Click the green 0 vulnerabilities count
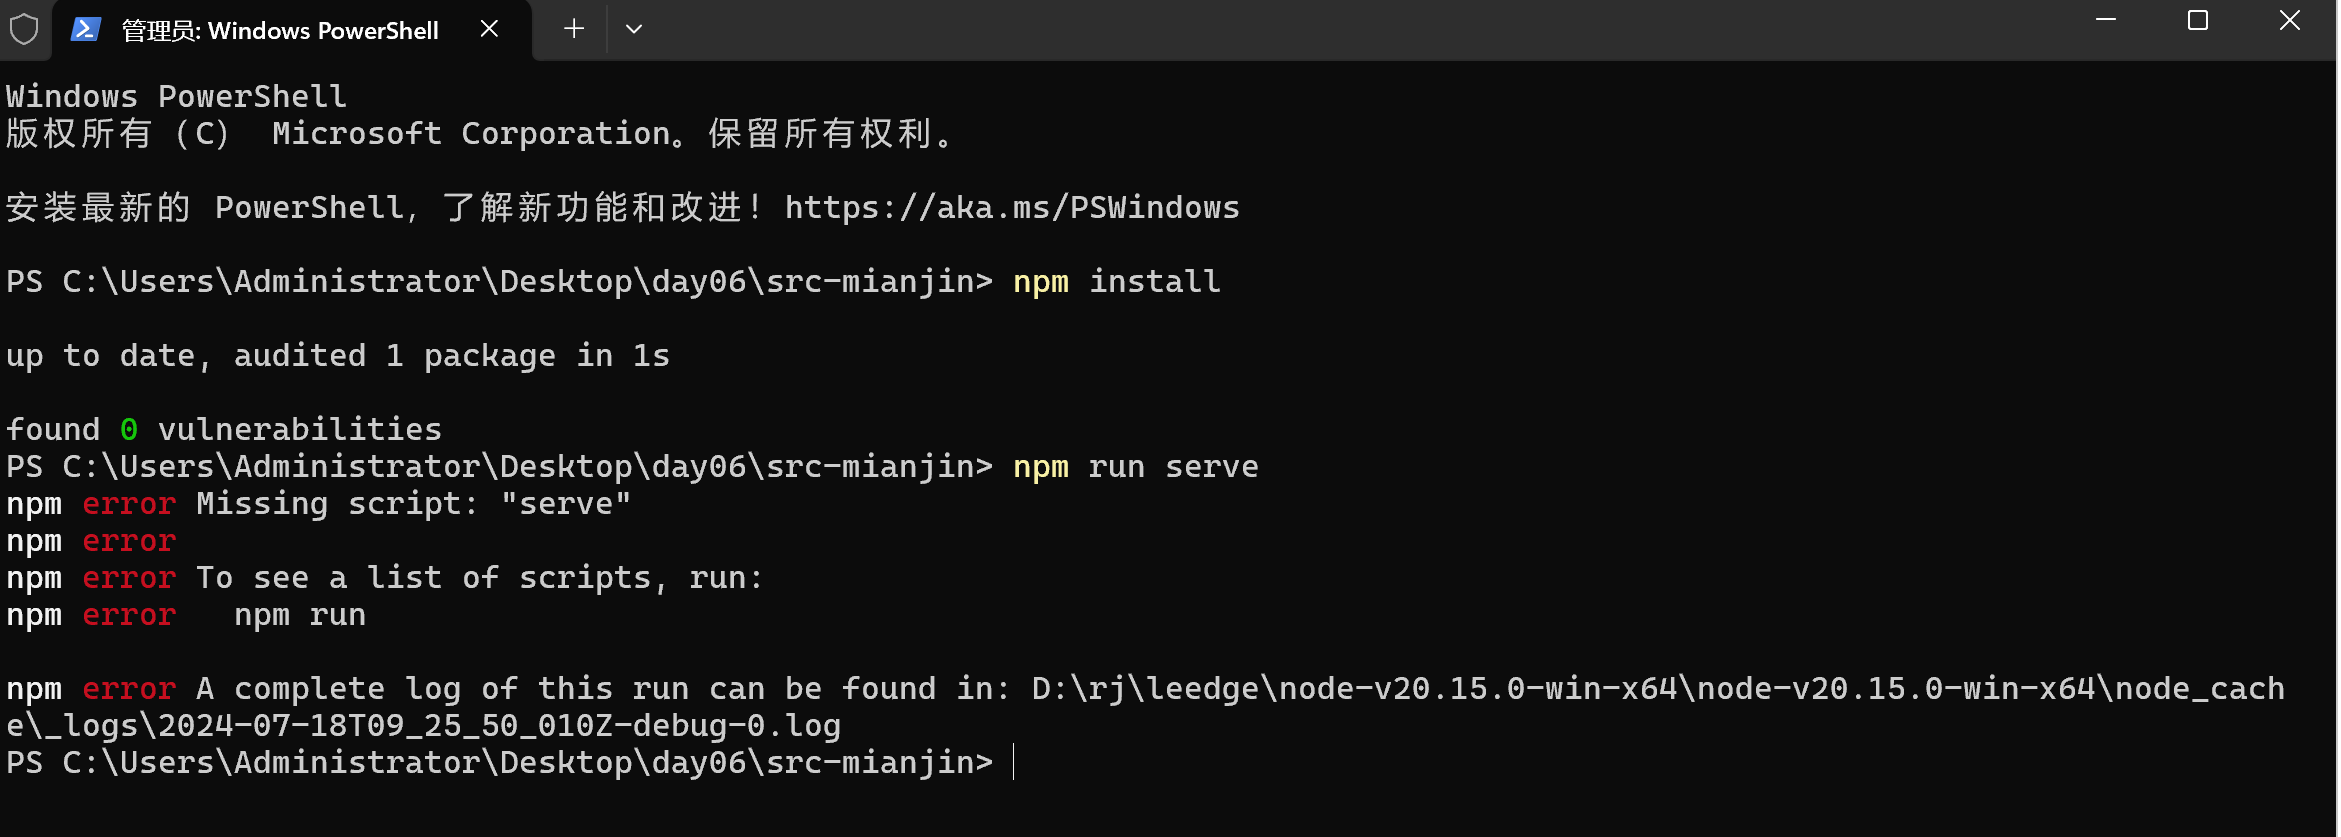The width and height of the screenshot is (2341, 837). point(129,430)
